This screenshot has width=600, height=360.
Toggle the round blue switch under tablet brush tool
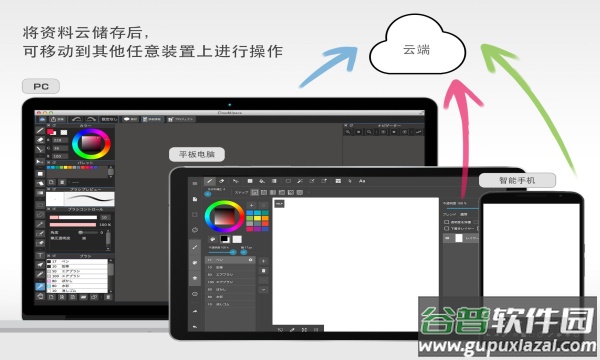(208, 194)
